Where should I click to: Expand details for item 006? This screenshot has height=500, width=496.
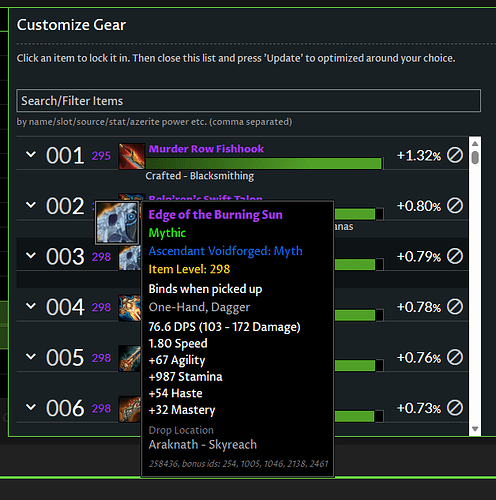point(31,407)
